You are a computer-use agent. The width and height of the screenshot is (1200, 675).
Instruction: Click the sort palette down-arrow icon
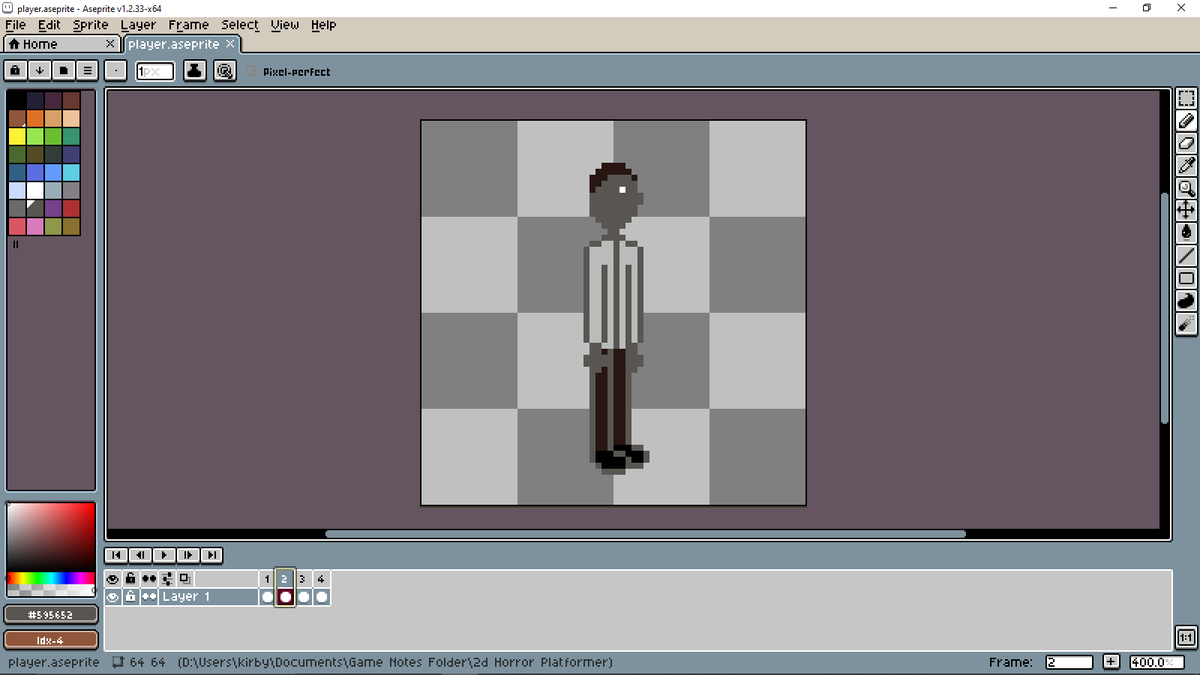tap(39, 71)
